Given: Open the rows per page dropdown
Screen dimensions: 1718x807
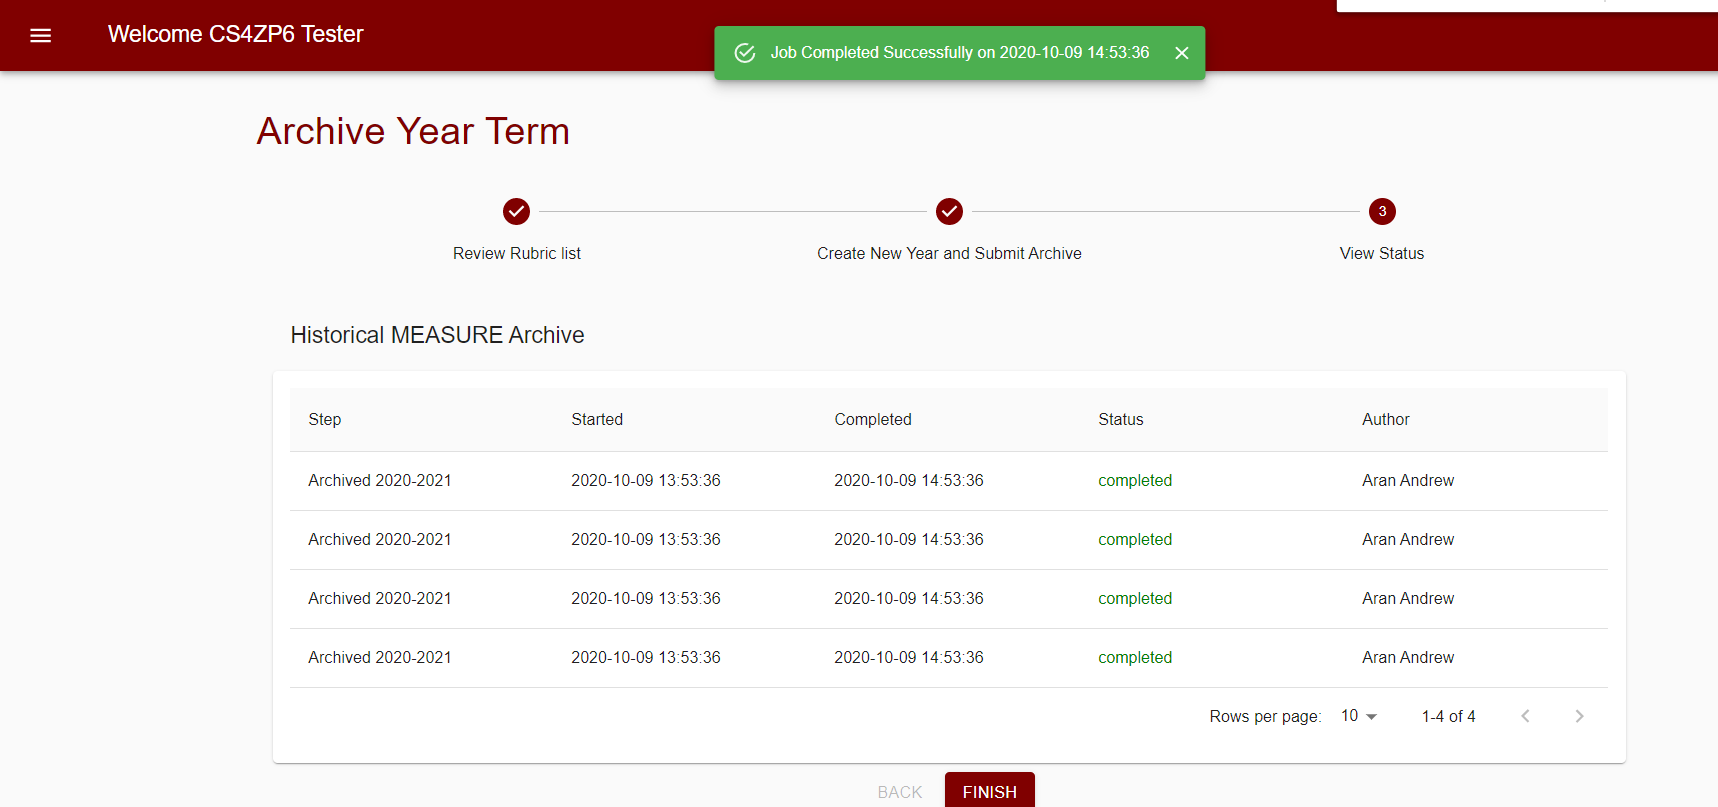Looking at the screenshot, I should click(x=1359, y=716).
